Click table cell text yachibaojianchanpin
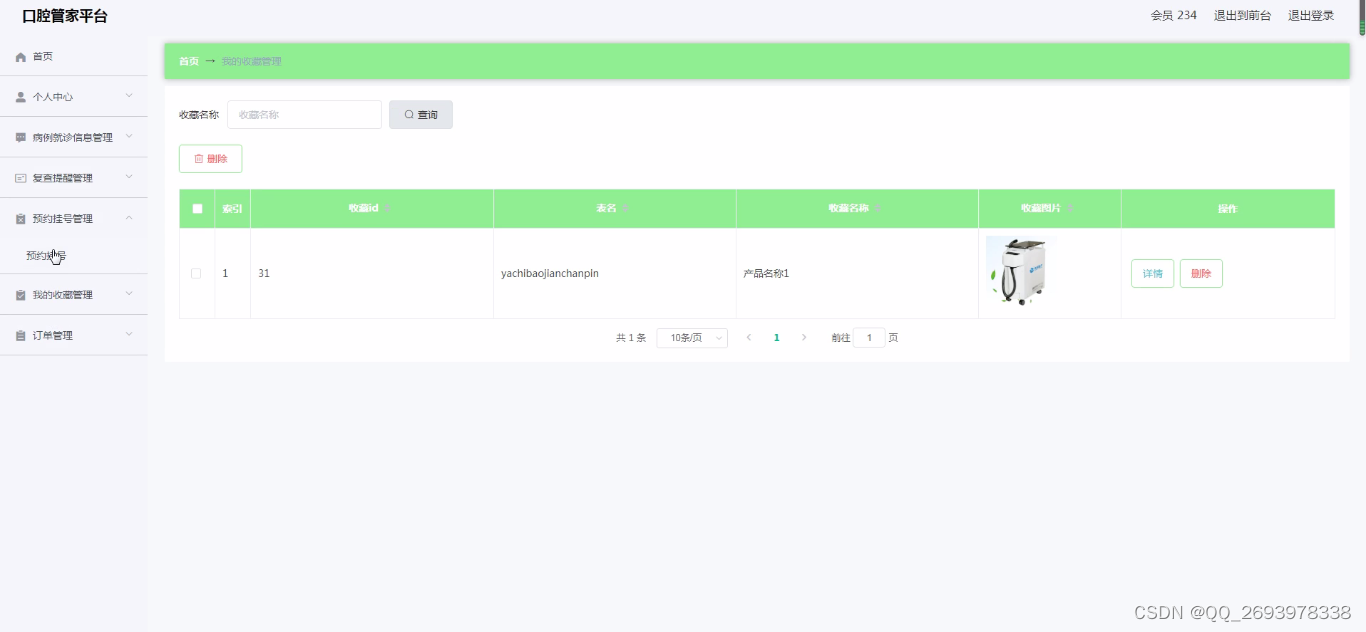The height and width of the screenshot is (632, 1366). [549, 273]
